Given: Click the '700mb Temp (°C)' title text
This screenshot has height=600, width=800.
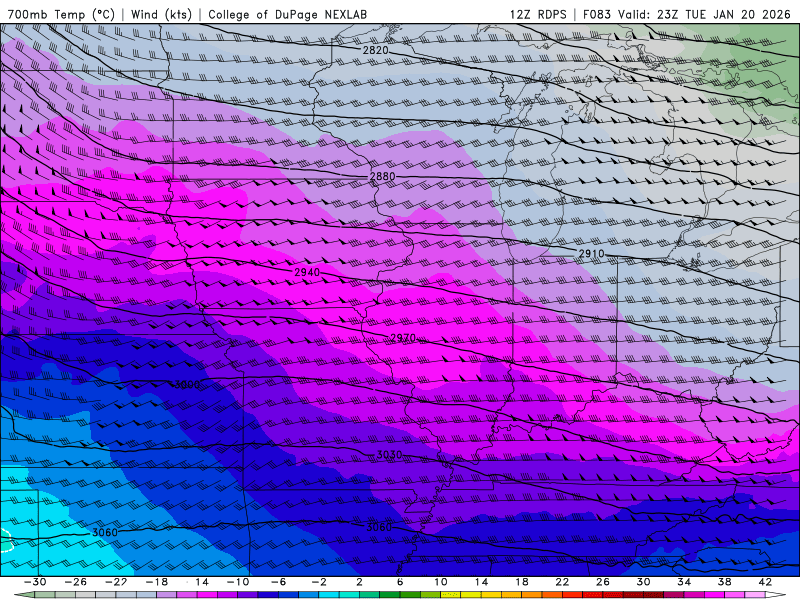Looking at the screenshot, I should point(61,14).
